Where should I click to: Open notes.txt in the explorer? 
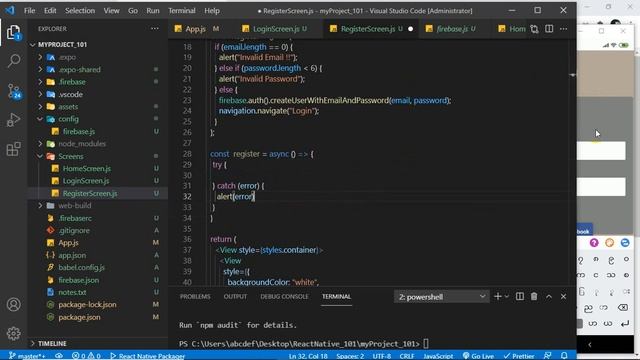(x=72, y=292)
